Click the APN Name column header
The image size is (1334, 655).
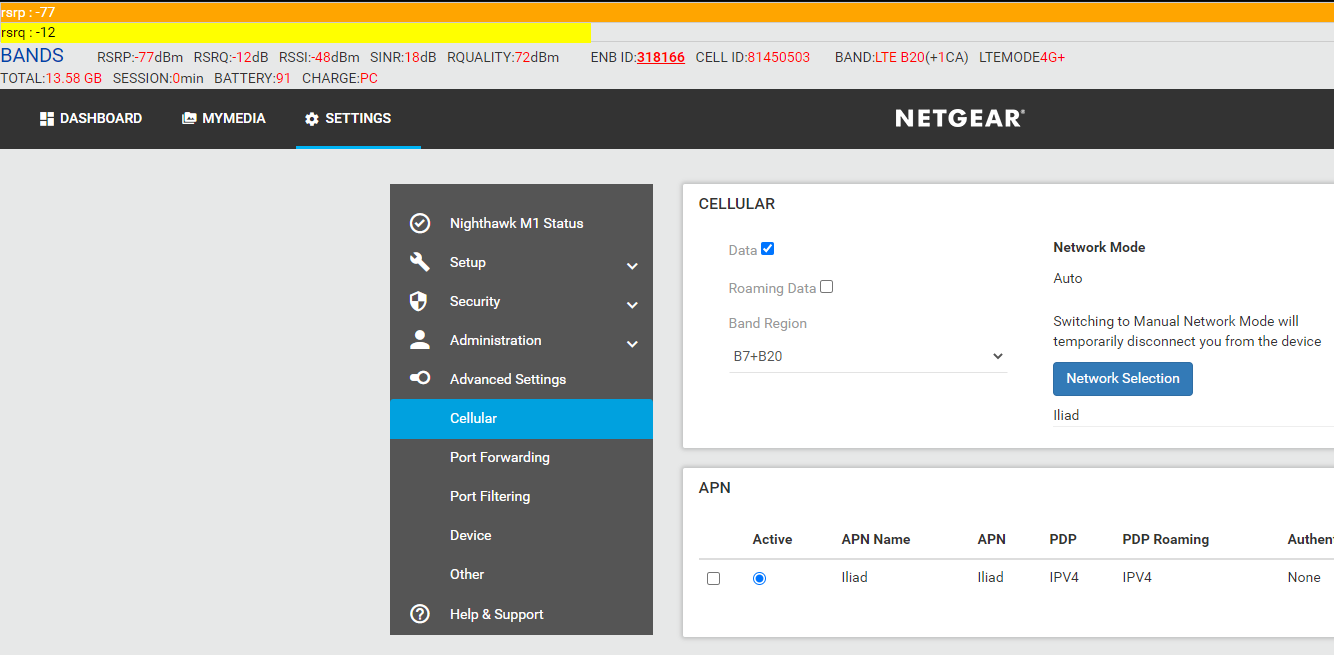point(876,539)
